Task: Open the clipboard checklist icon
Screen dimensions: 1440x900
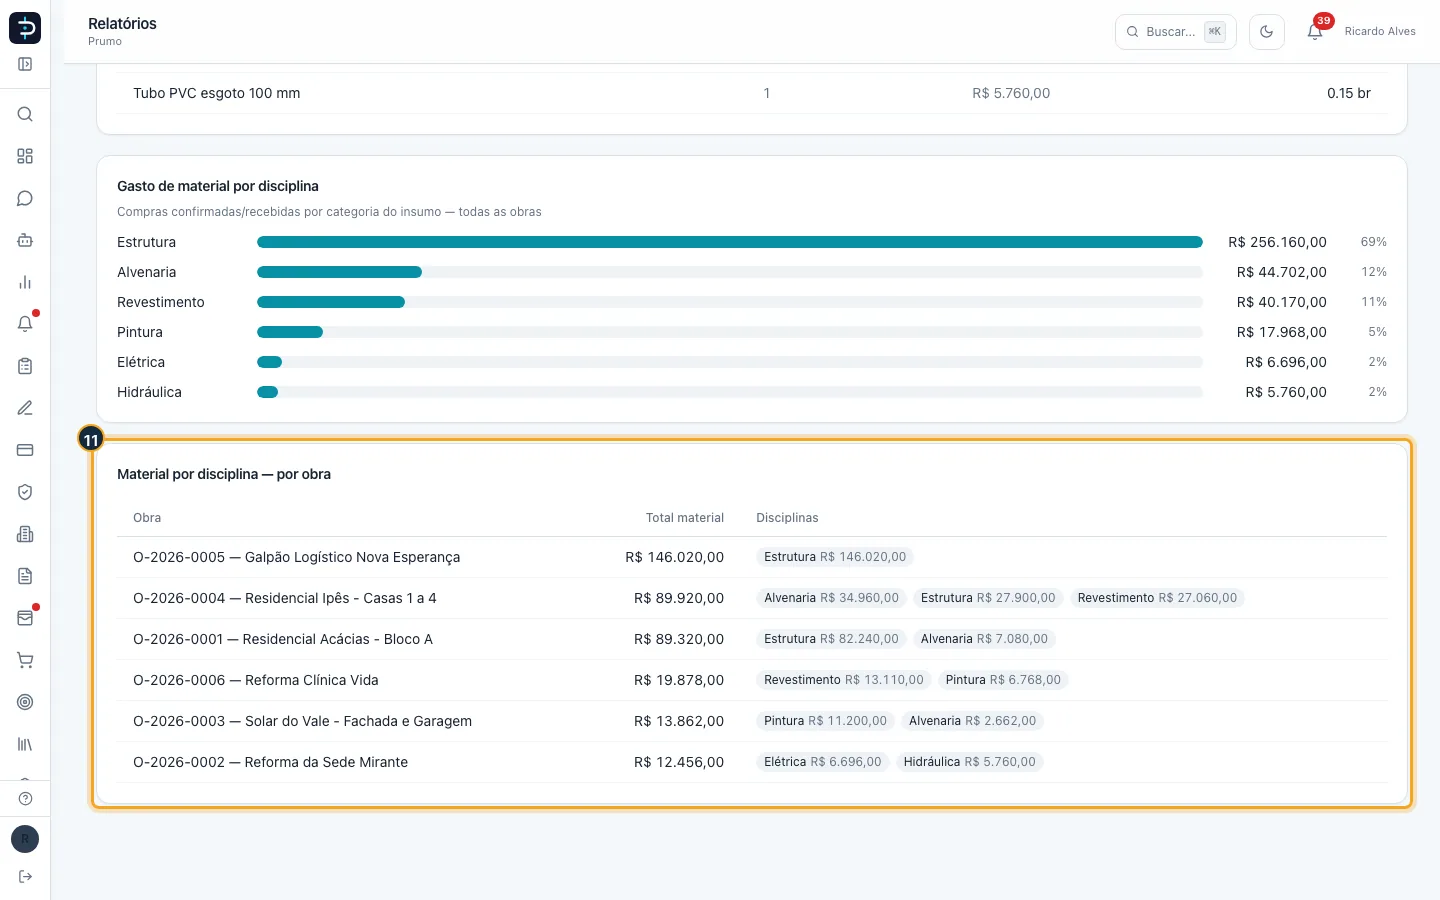Action: coord(25,366)
